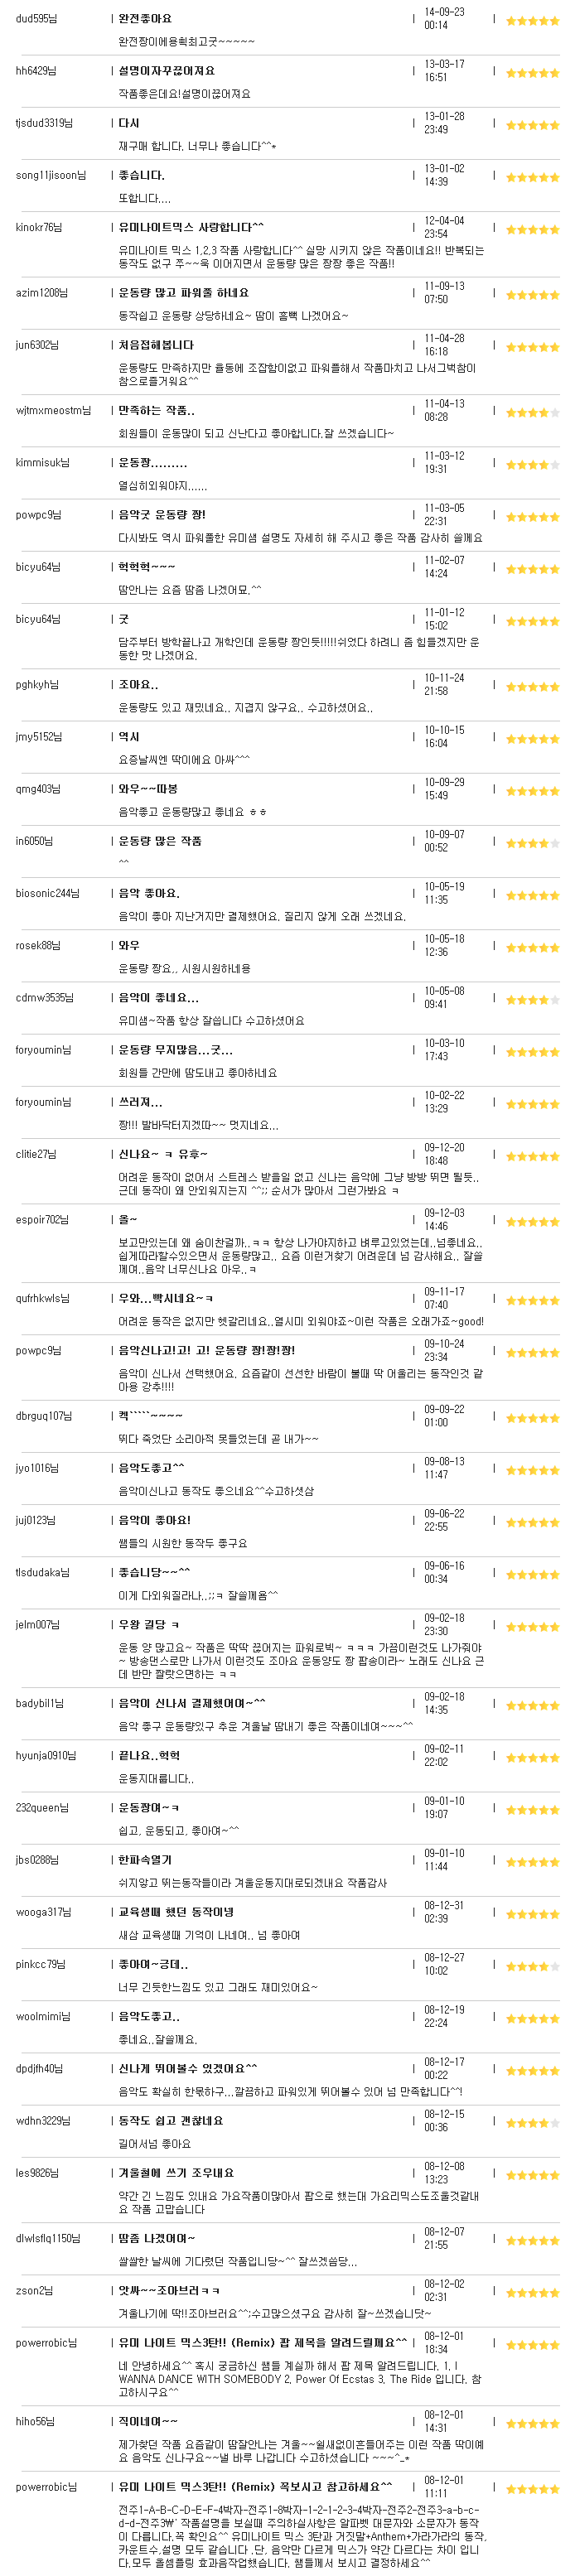The width and height of the screenshot is (575, 2576).
Task: Click the star rating on cdmw3535's review
Action: pyautogui.click(x=532, y=999)
